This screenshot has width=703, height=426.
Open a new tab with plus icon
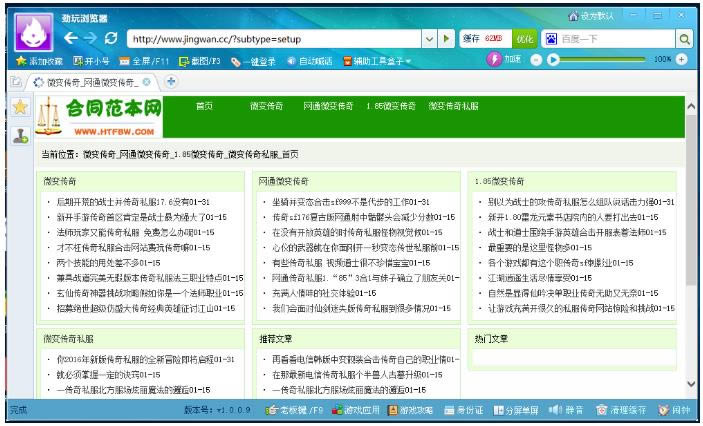tap(171, 81)
